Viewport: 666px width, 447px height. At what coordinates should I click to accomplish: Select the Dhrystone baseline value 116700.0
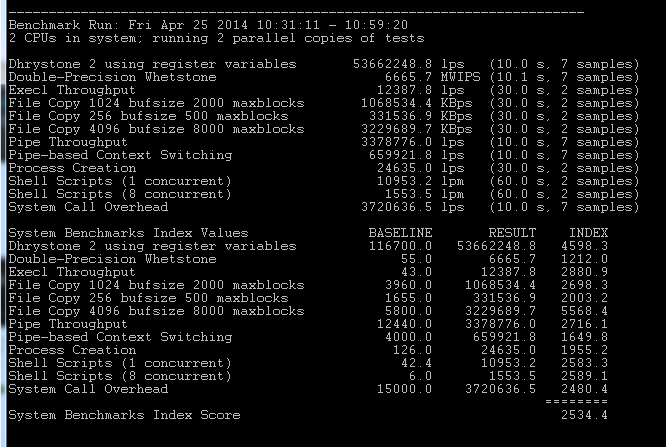(400, 246)
